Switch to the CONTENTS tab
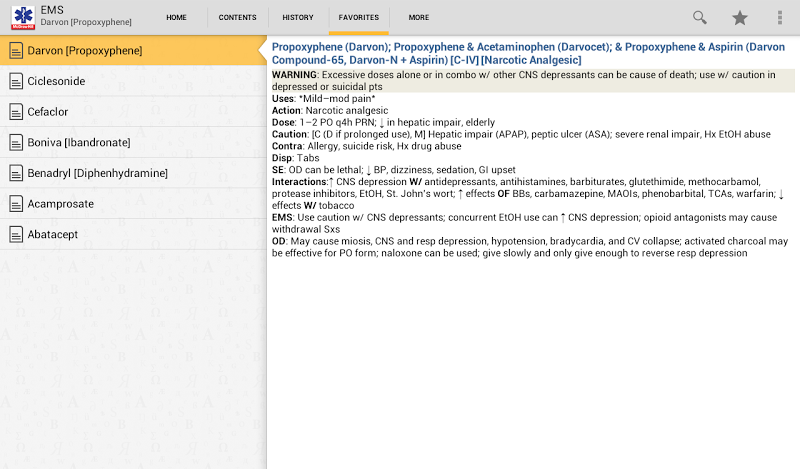Screen dimensions: 800x469 [x=237, y=17]
